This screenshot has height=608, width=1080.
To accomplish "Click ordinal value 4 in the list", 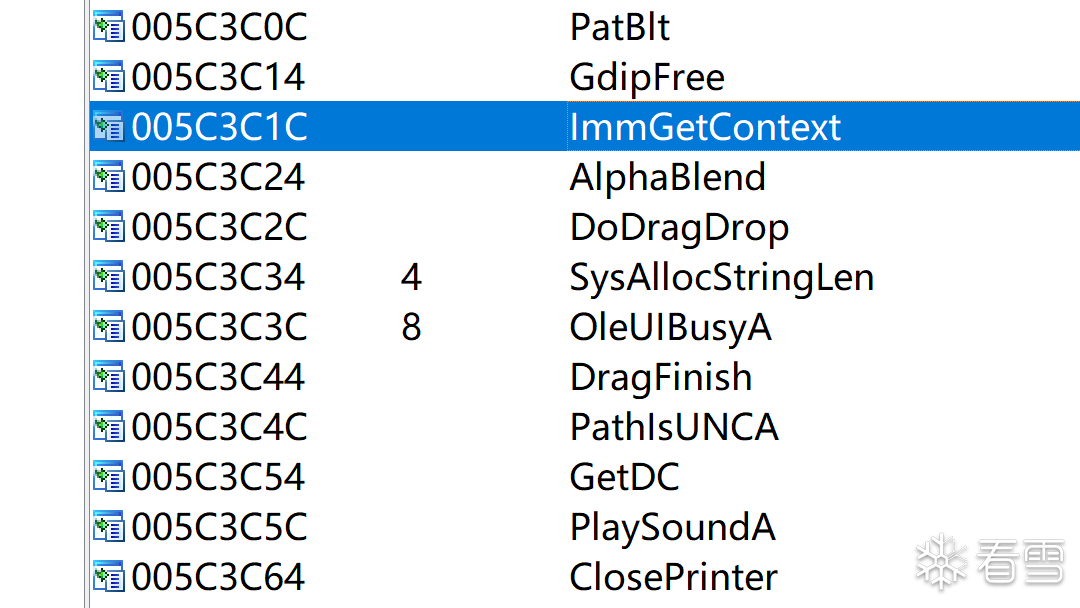I will [410, 277].
